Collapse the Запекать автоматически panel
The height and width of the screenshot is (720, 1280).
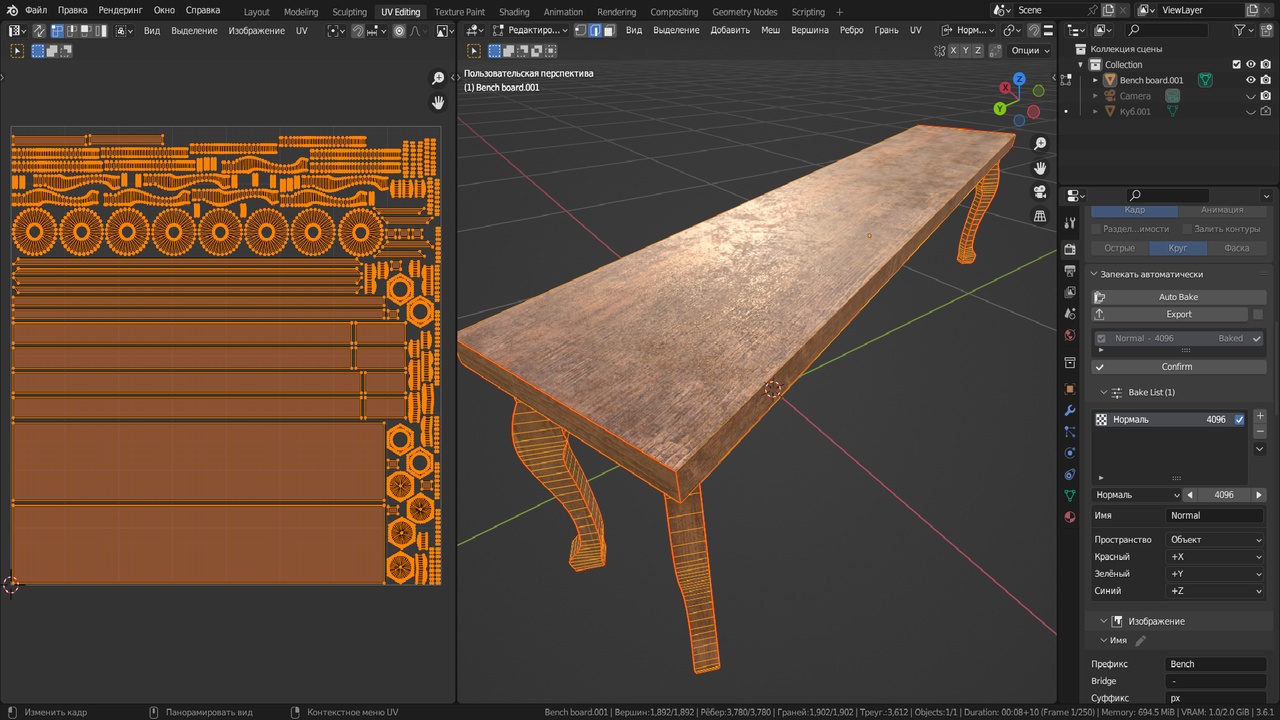(x=1094, y=274)
